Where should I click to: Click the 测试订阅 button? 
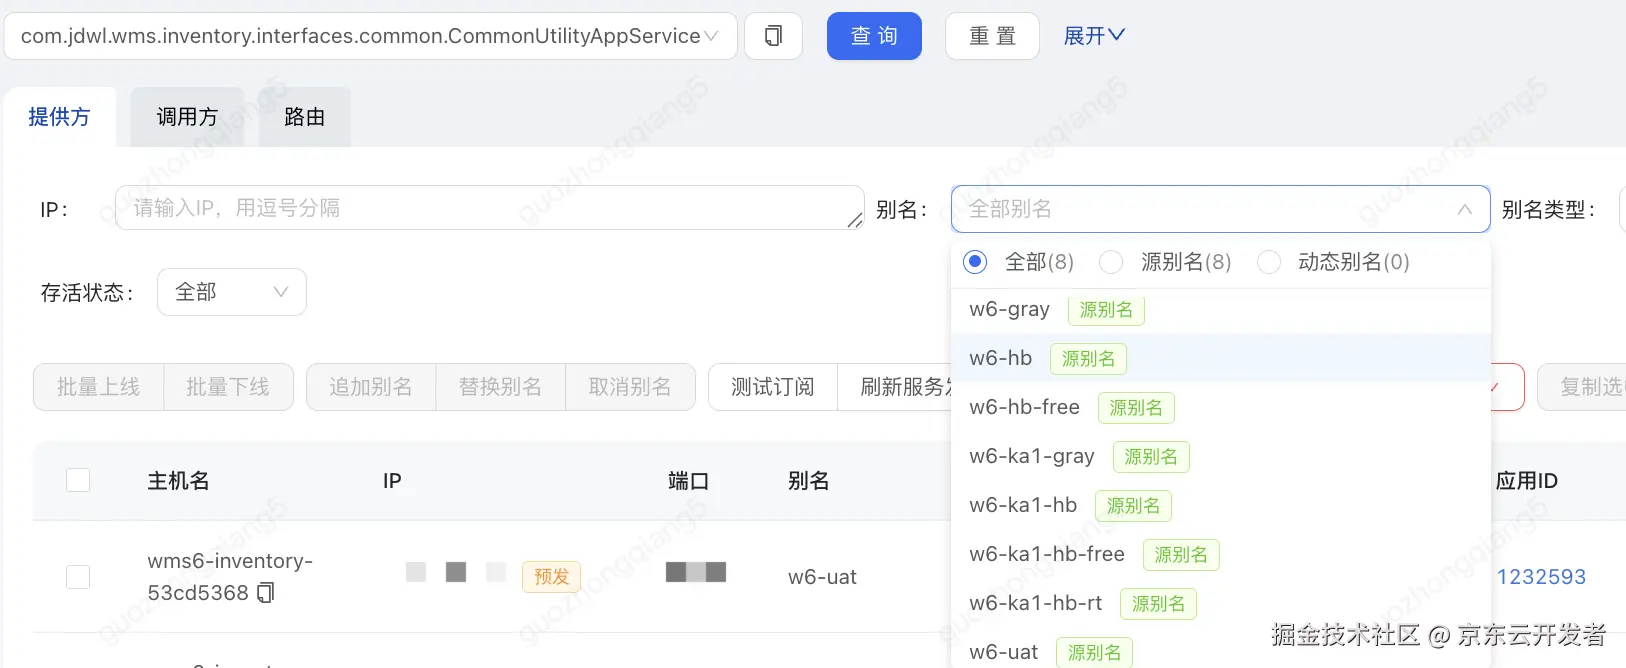coord(772,387)
